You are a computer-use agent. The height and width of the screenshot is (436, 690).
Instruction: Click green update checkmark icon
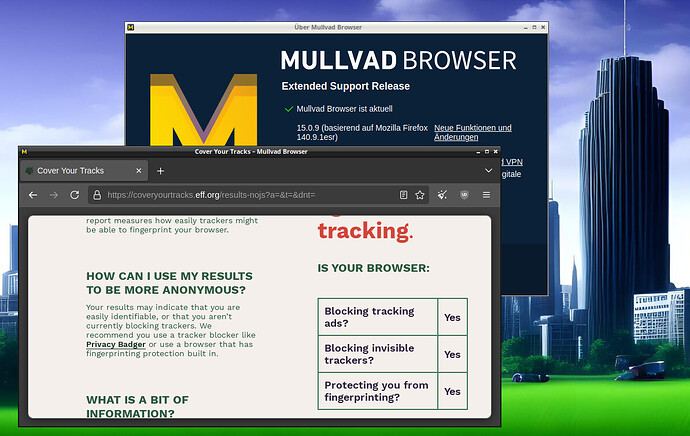[289, 109]
